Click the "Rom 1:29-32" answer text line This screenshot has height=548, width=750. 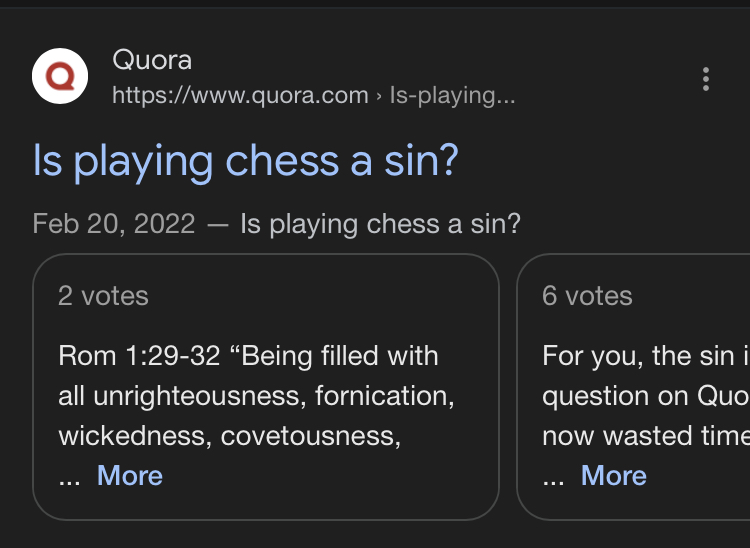248,356
